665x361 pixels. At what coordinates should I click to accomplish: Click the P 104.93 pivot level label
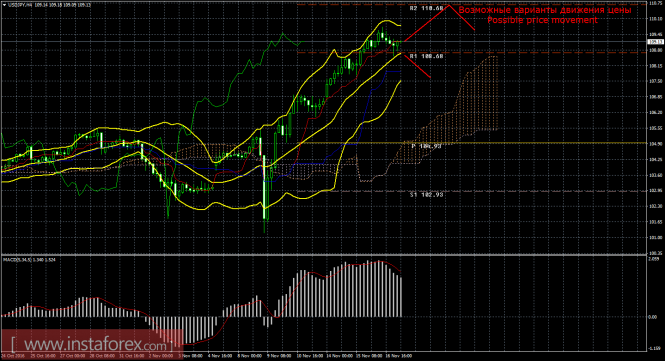pos(426,146)
